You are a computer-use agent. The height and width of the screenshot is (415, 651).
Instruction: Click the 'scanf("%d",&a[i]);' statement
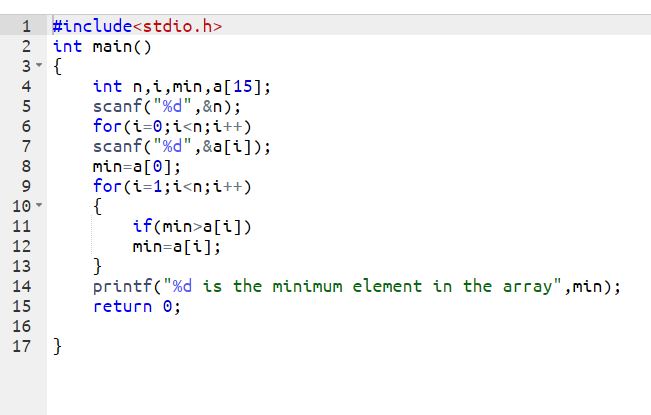click(x=182, y=146)
